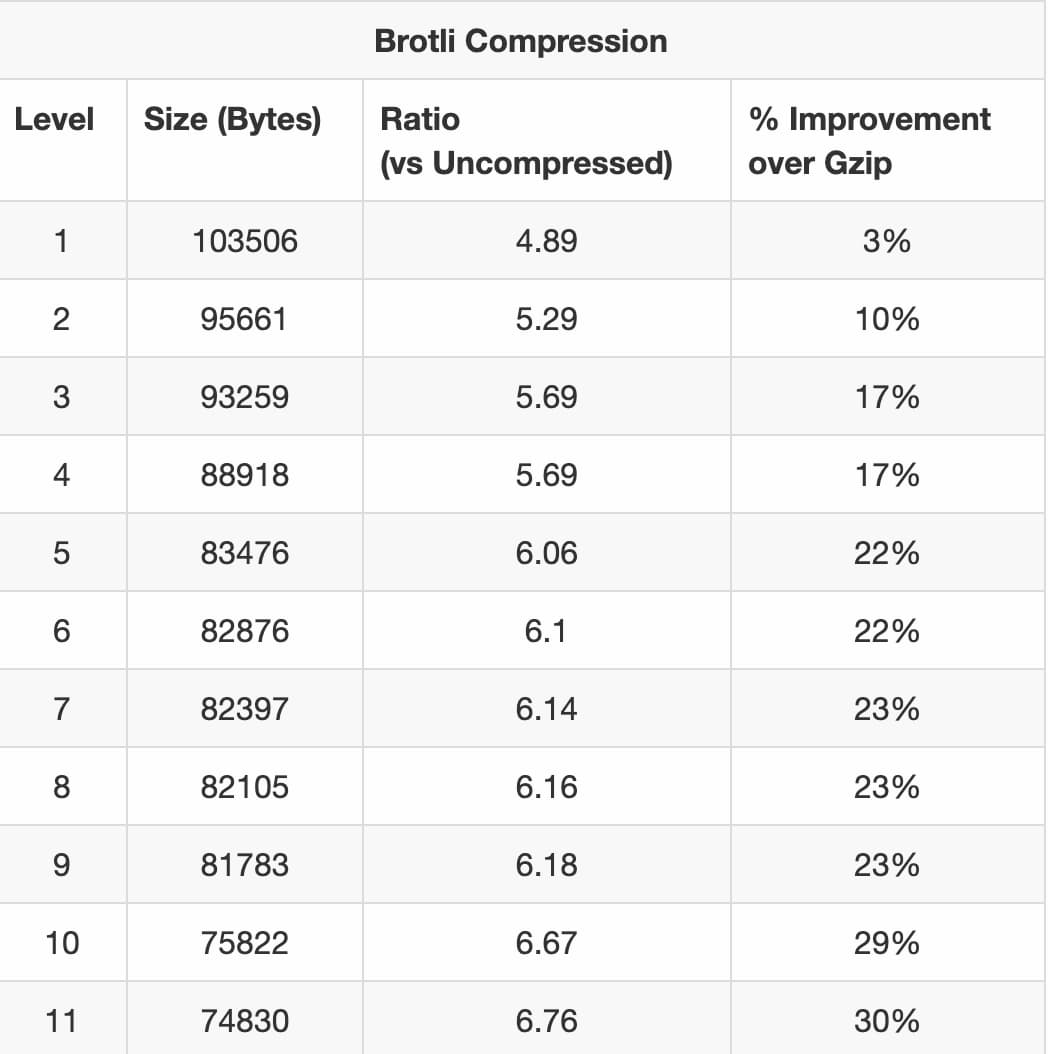Click the ratio cell 4.89

click(x=546, y=241)
